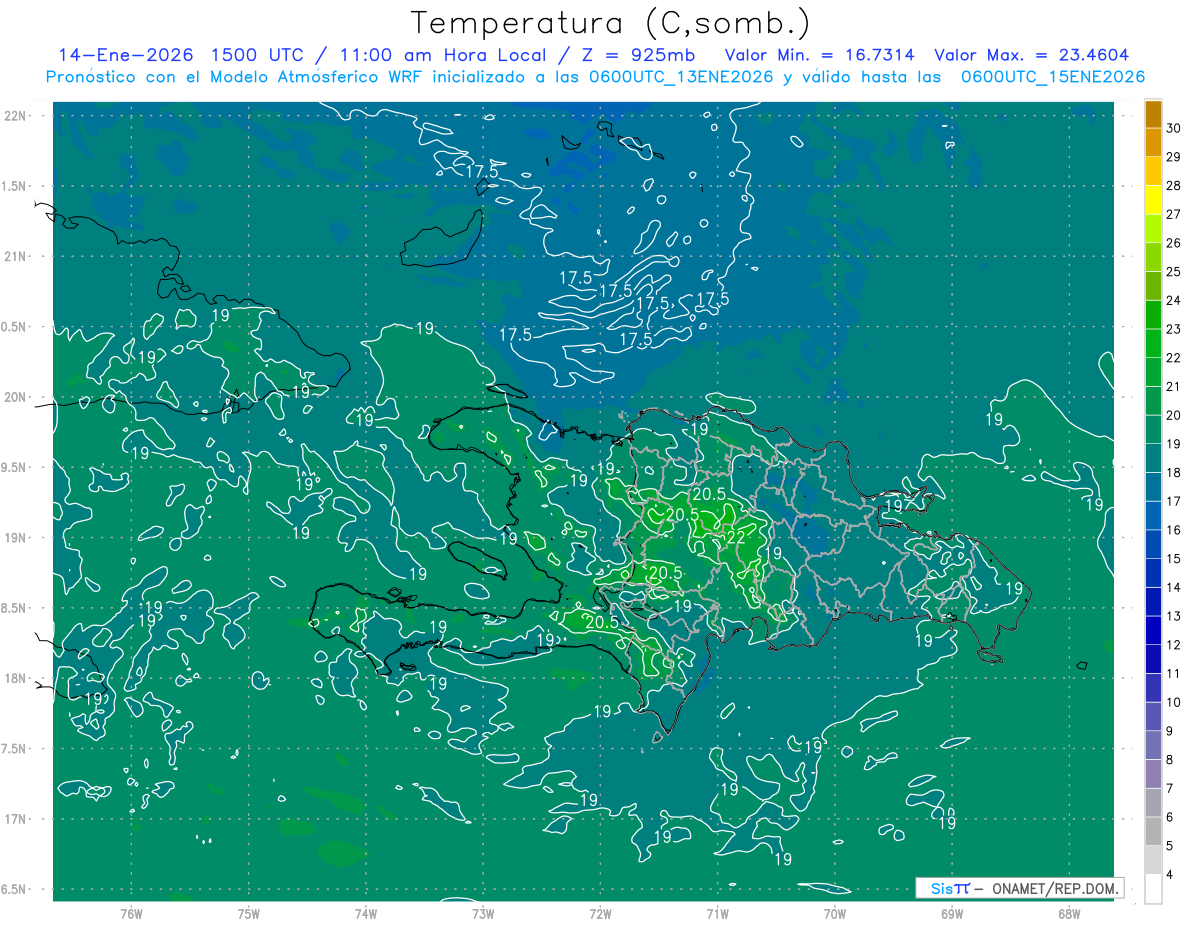
Task: Pick the white swatch below 4
Action: [1153, 888]
